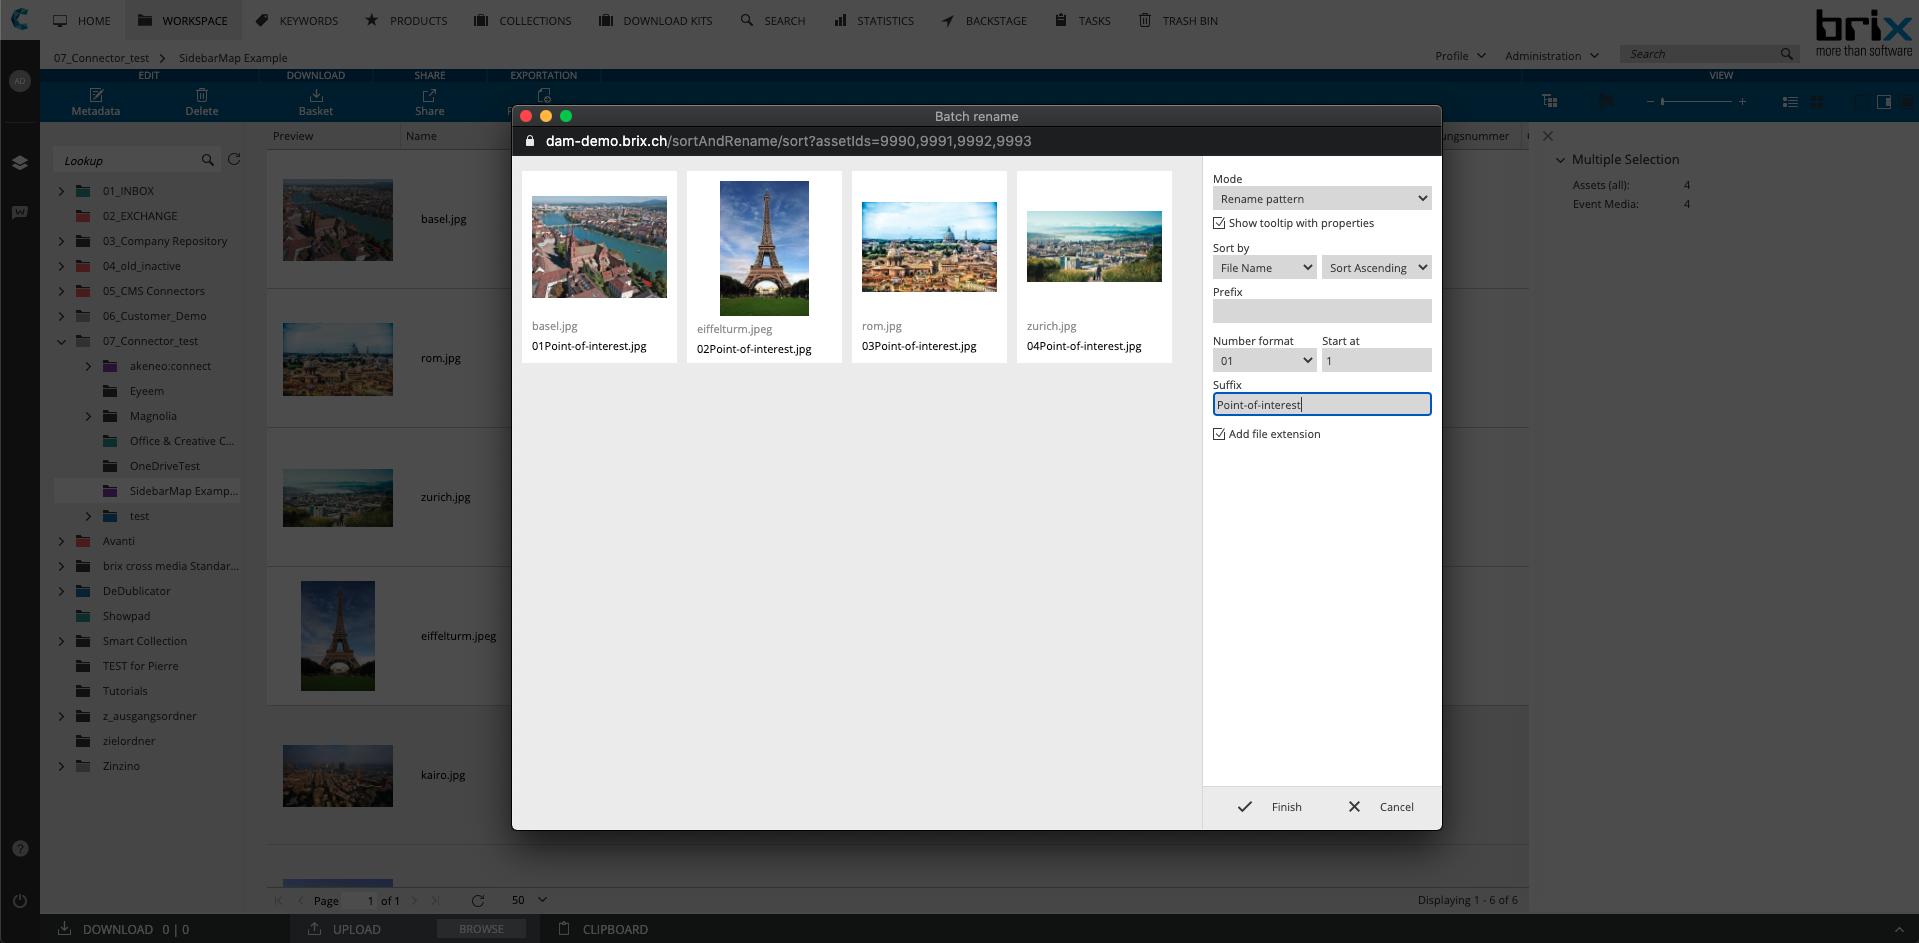
Task: Click the Prefix input field
Action: pos(1322,312)
